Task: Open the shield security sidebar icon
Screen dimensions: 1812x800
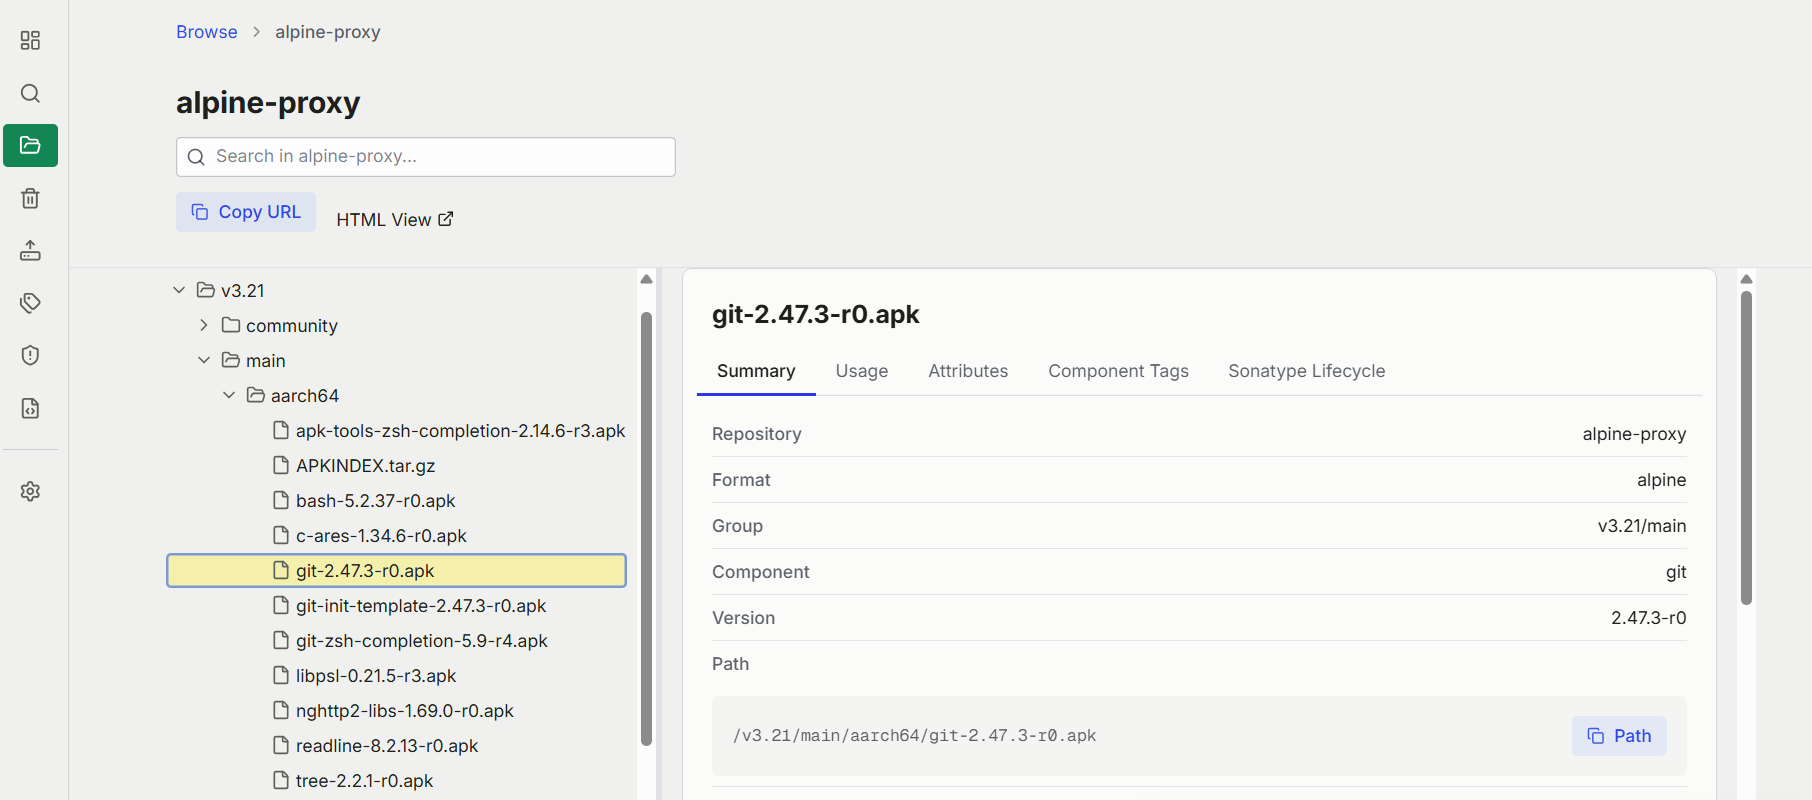Action: pos(30,355)
